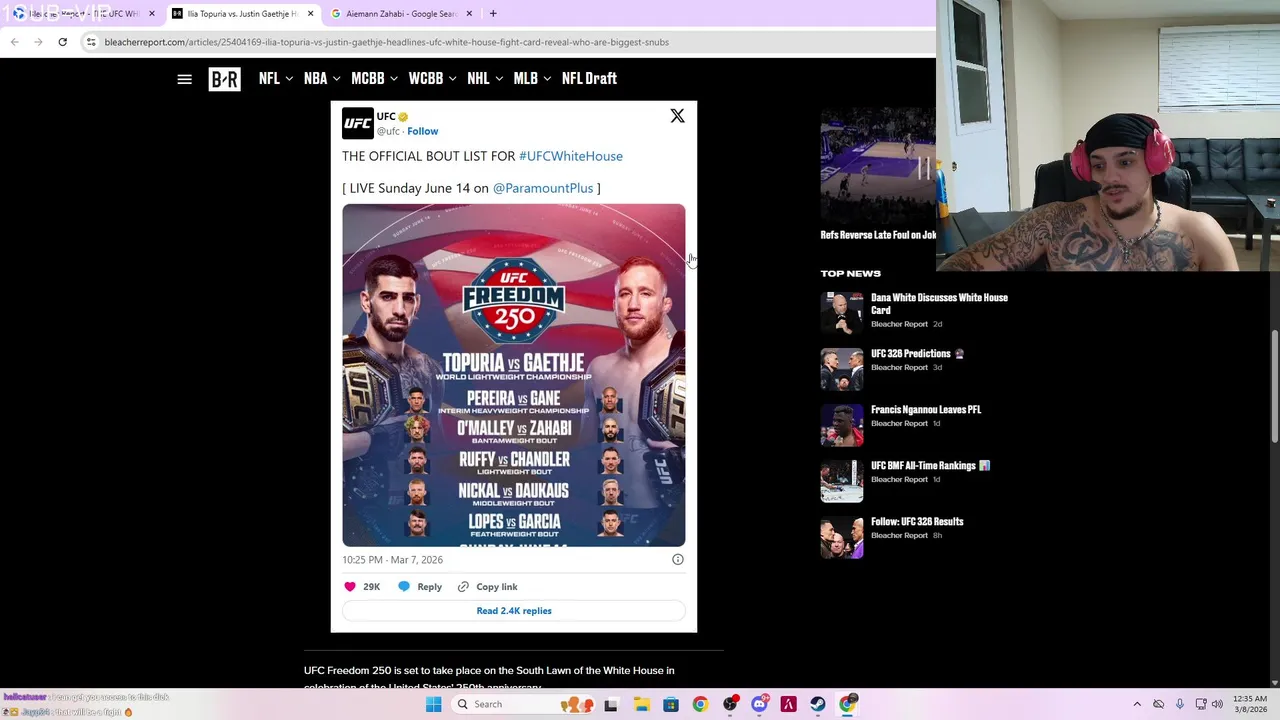The height and width of the screenshot is (720, 1280).
Task: Open the site information icon in the address bar
Action: pyautogui.click(x=91, y=42)
